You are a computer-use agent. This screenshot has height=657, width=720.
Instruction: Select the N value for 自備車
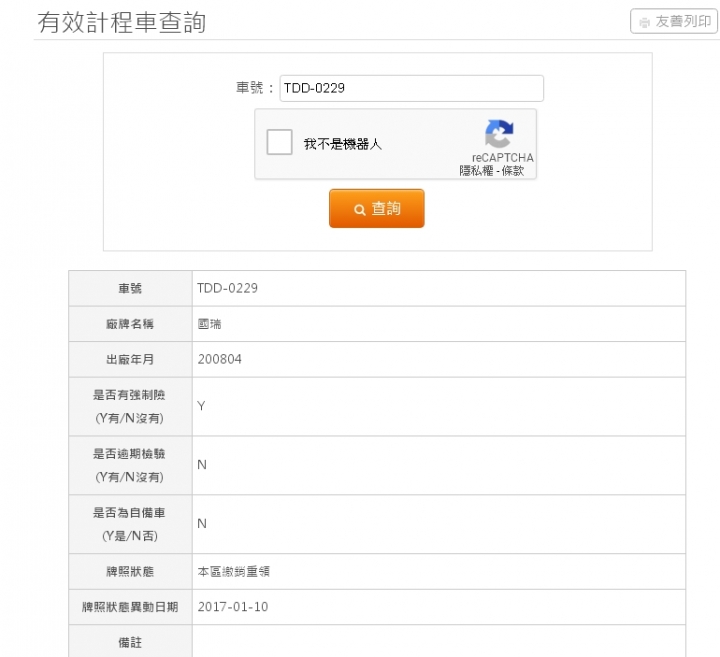[x=202, y=524]
